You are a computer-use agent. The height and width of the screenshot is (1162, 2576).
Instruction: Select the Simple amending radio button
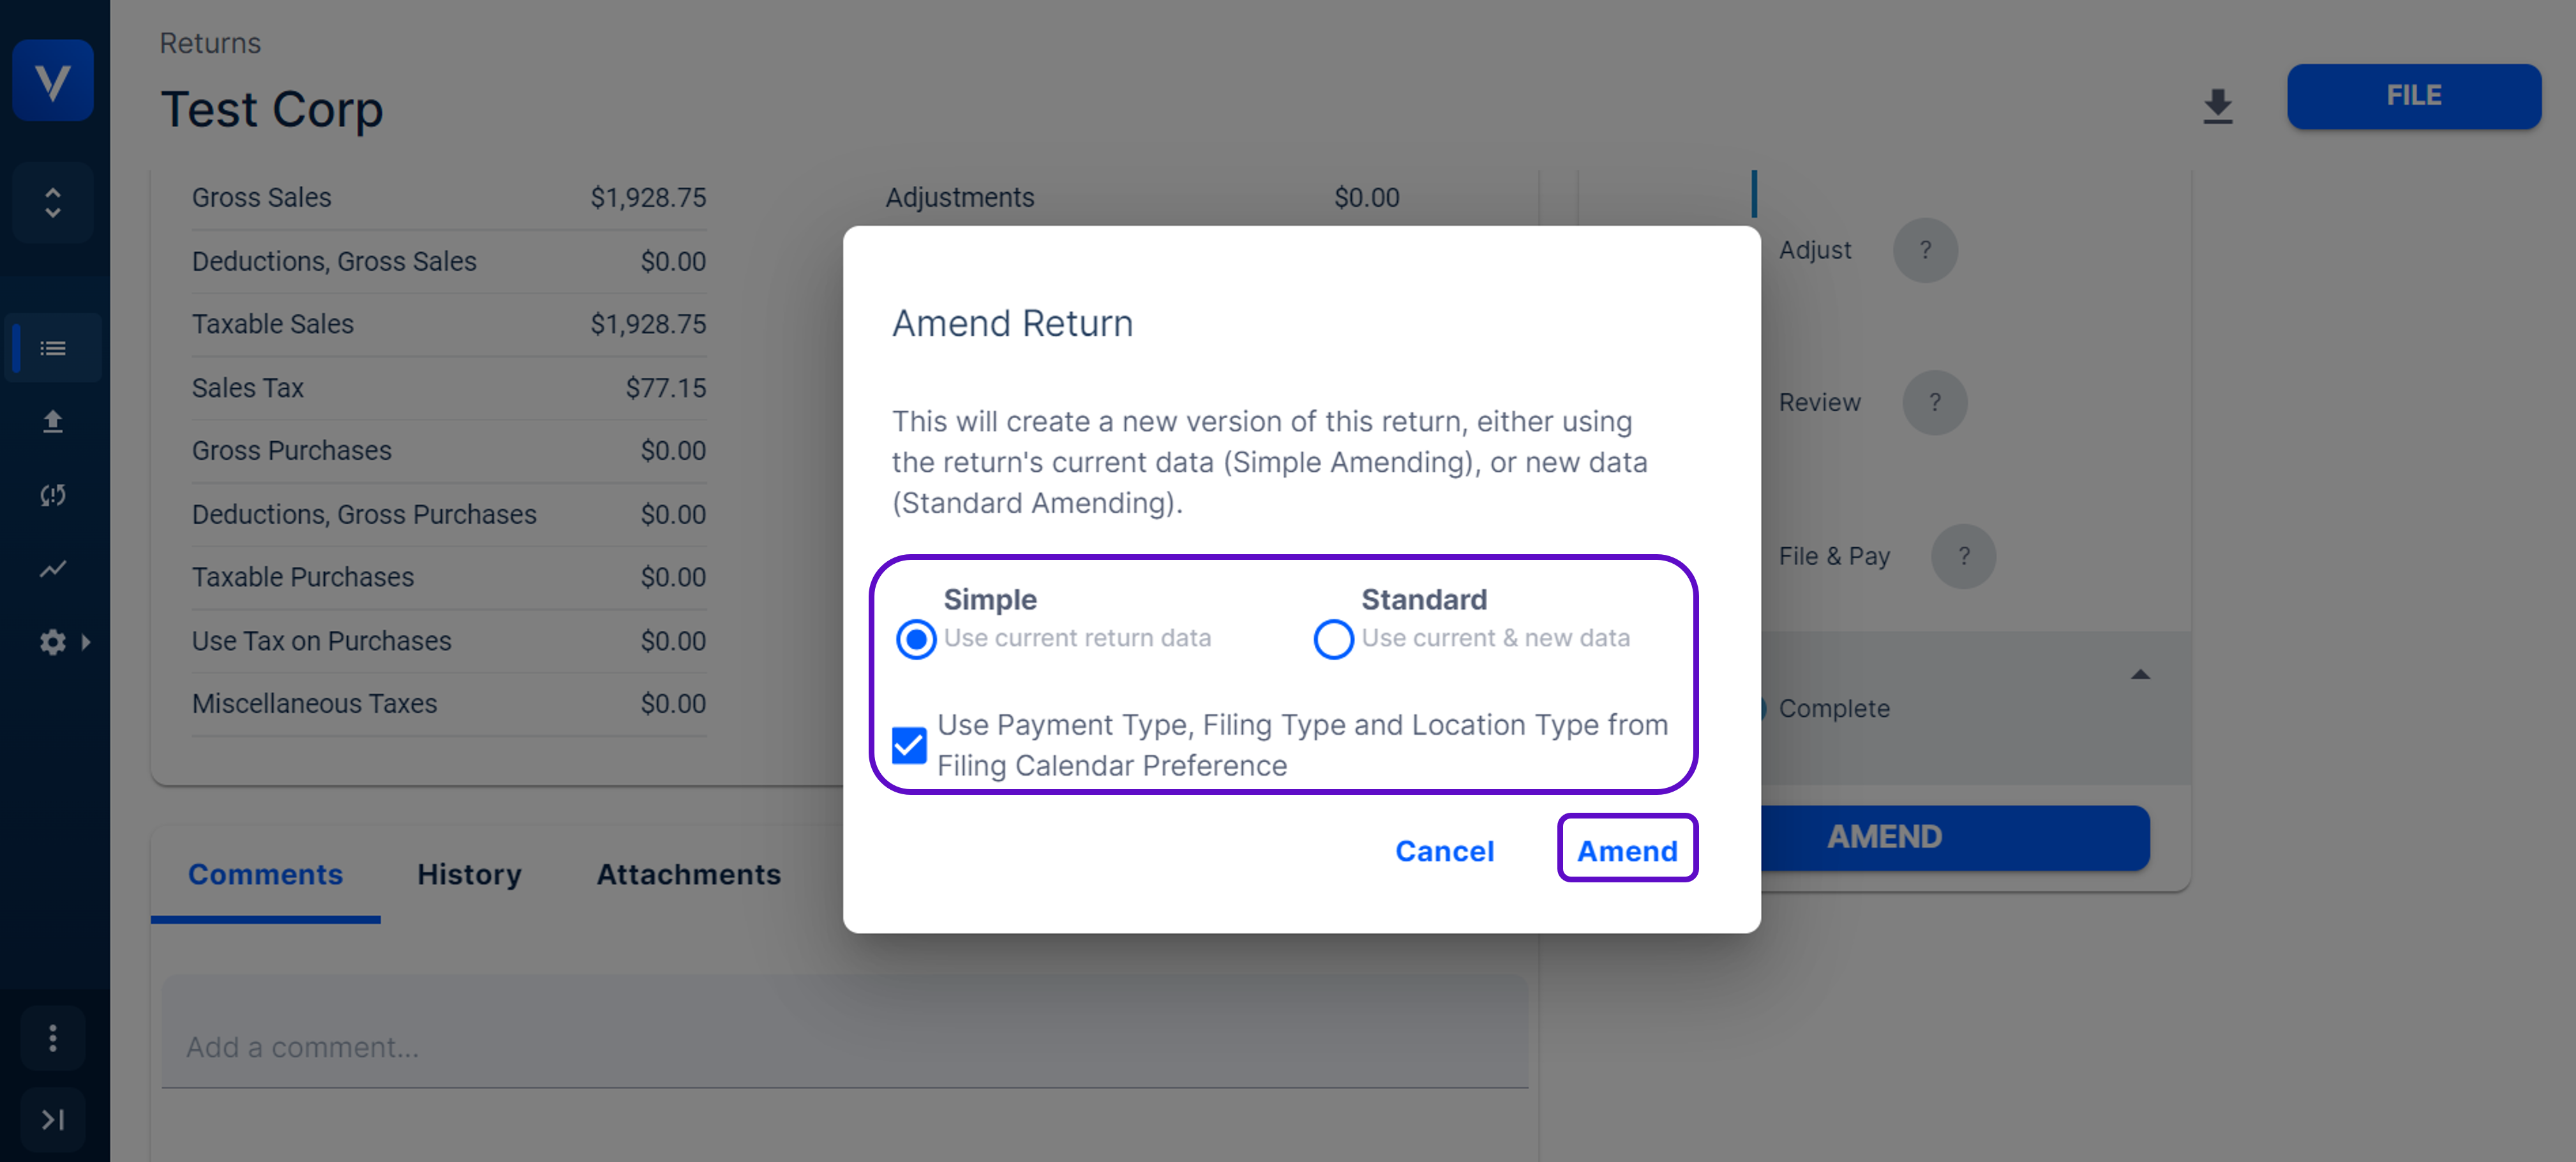tap(915, 639)
